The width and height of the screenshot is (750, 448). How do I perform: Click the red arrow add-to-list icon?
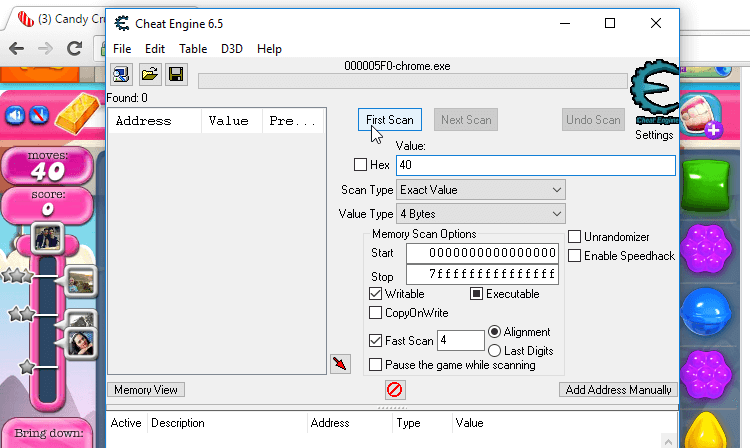click(x=340, y=364)
